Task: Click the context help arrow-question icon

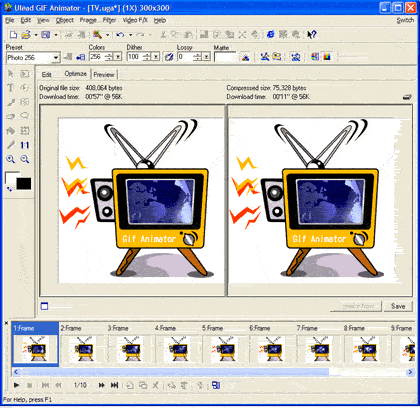Action: (311, 34)
